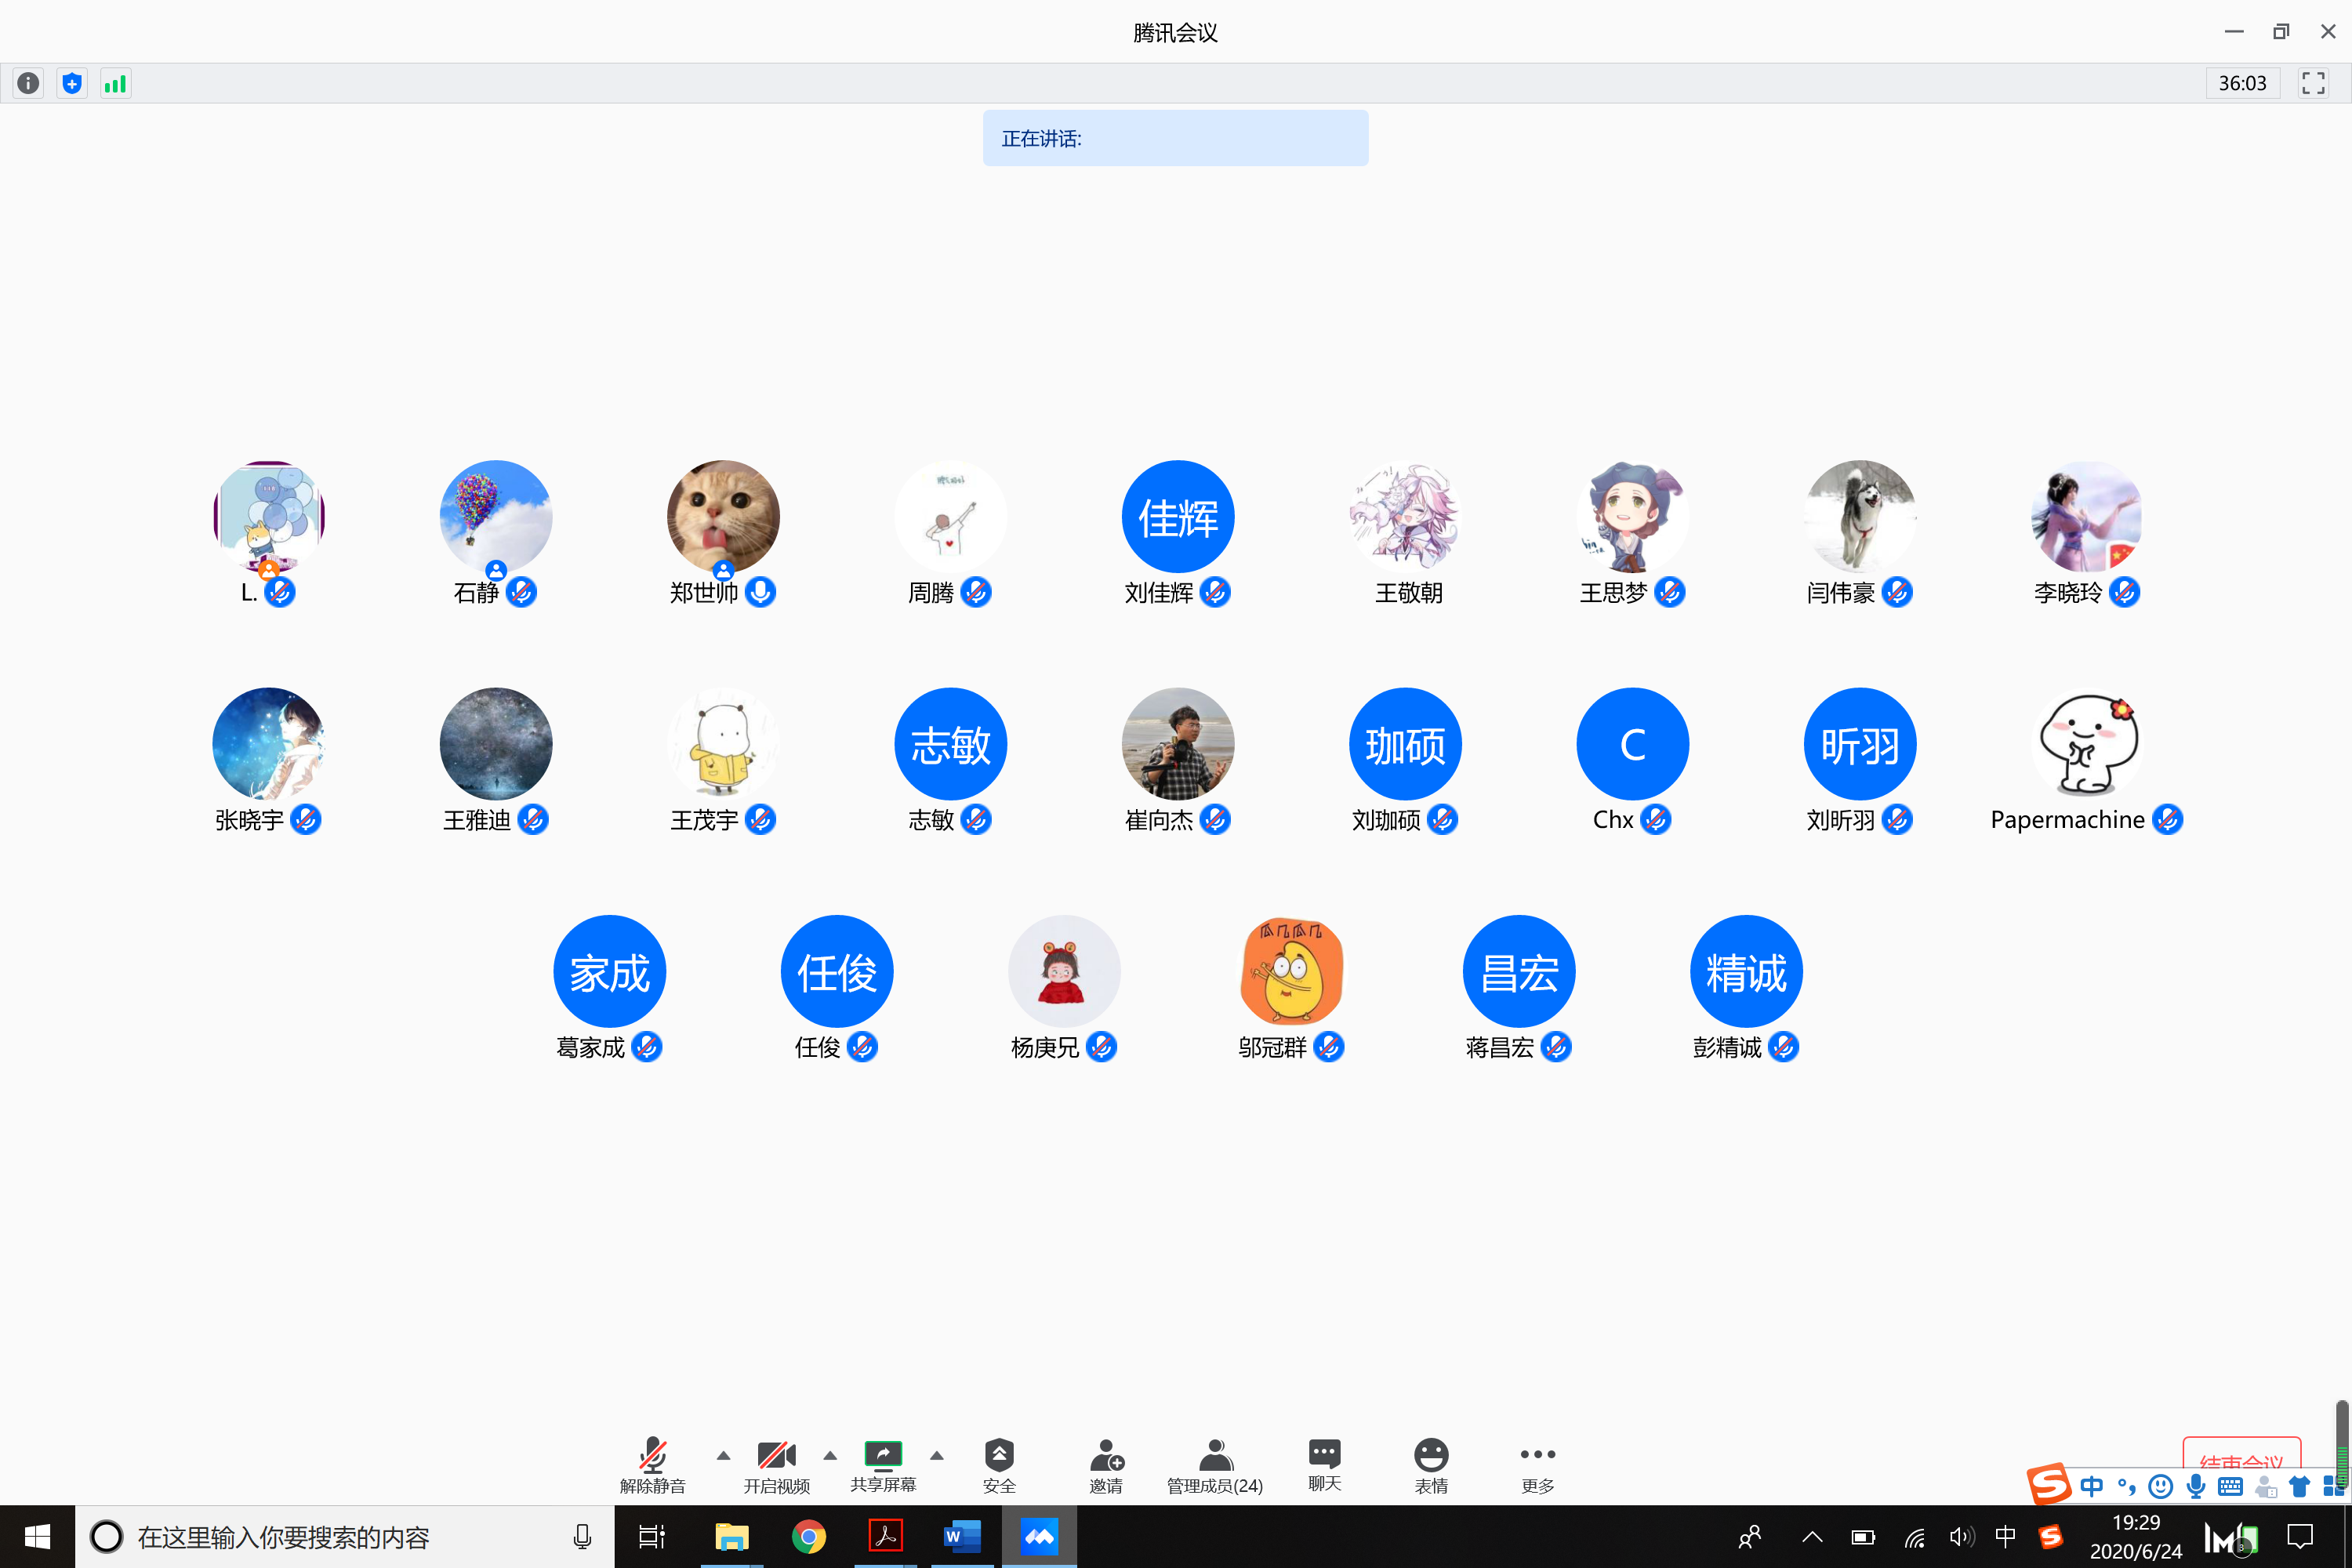Viewport: 2352px width, 1568px height.
Task: Toggle 郑世帅's microphone icon
Action: coord(761,592)
